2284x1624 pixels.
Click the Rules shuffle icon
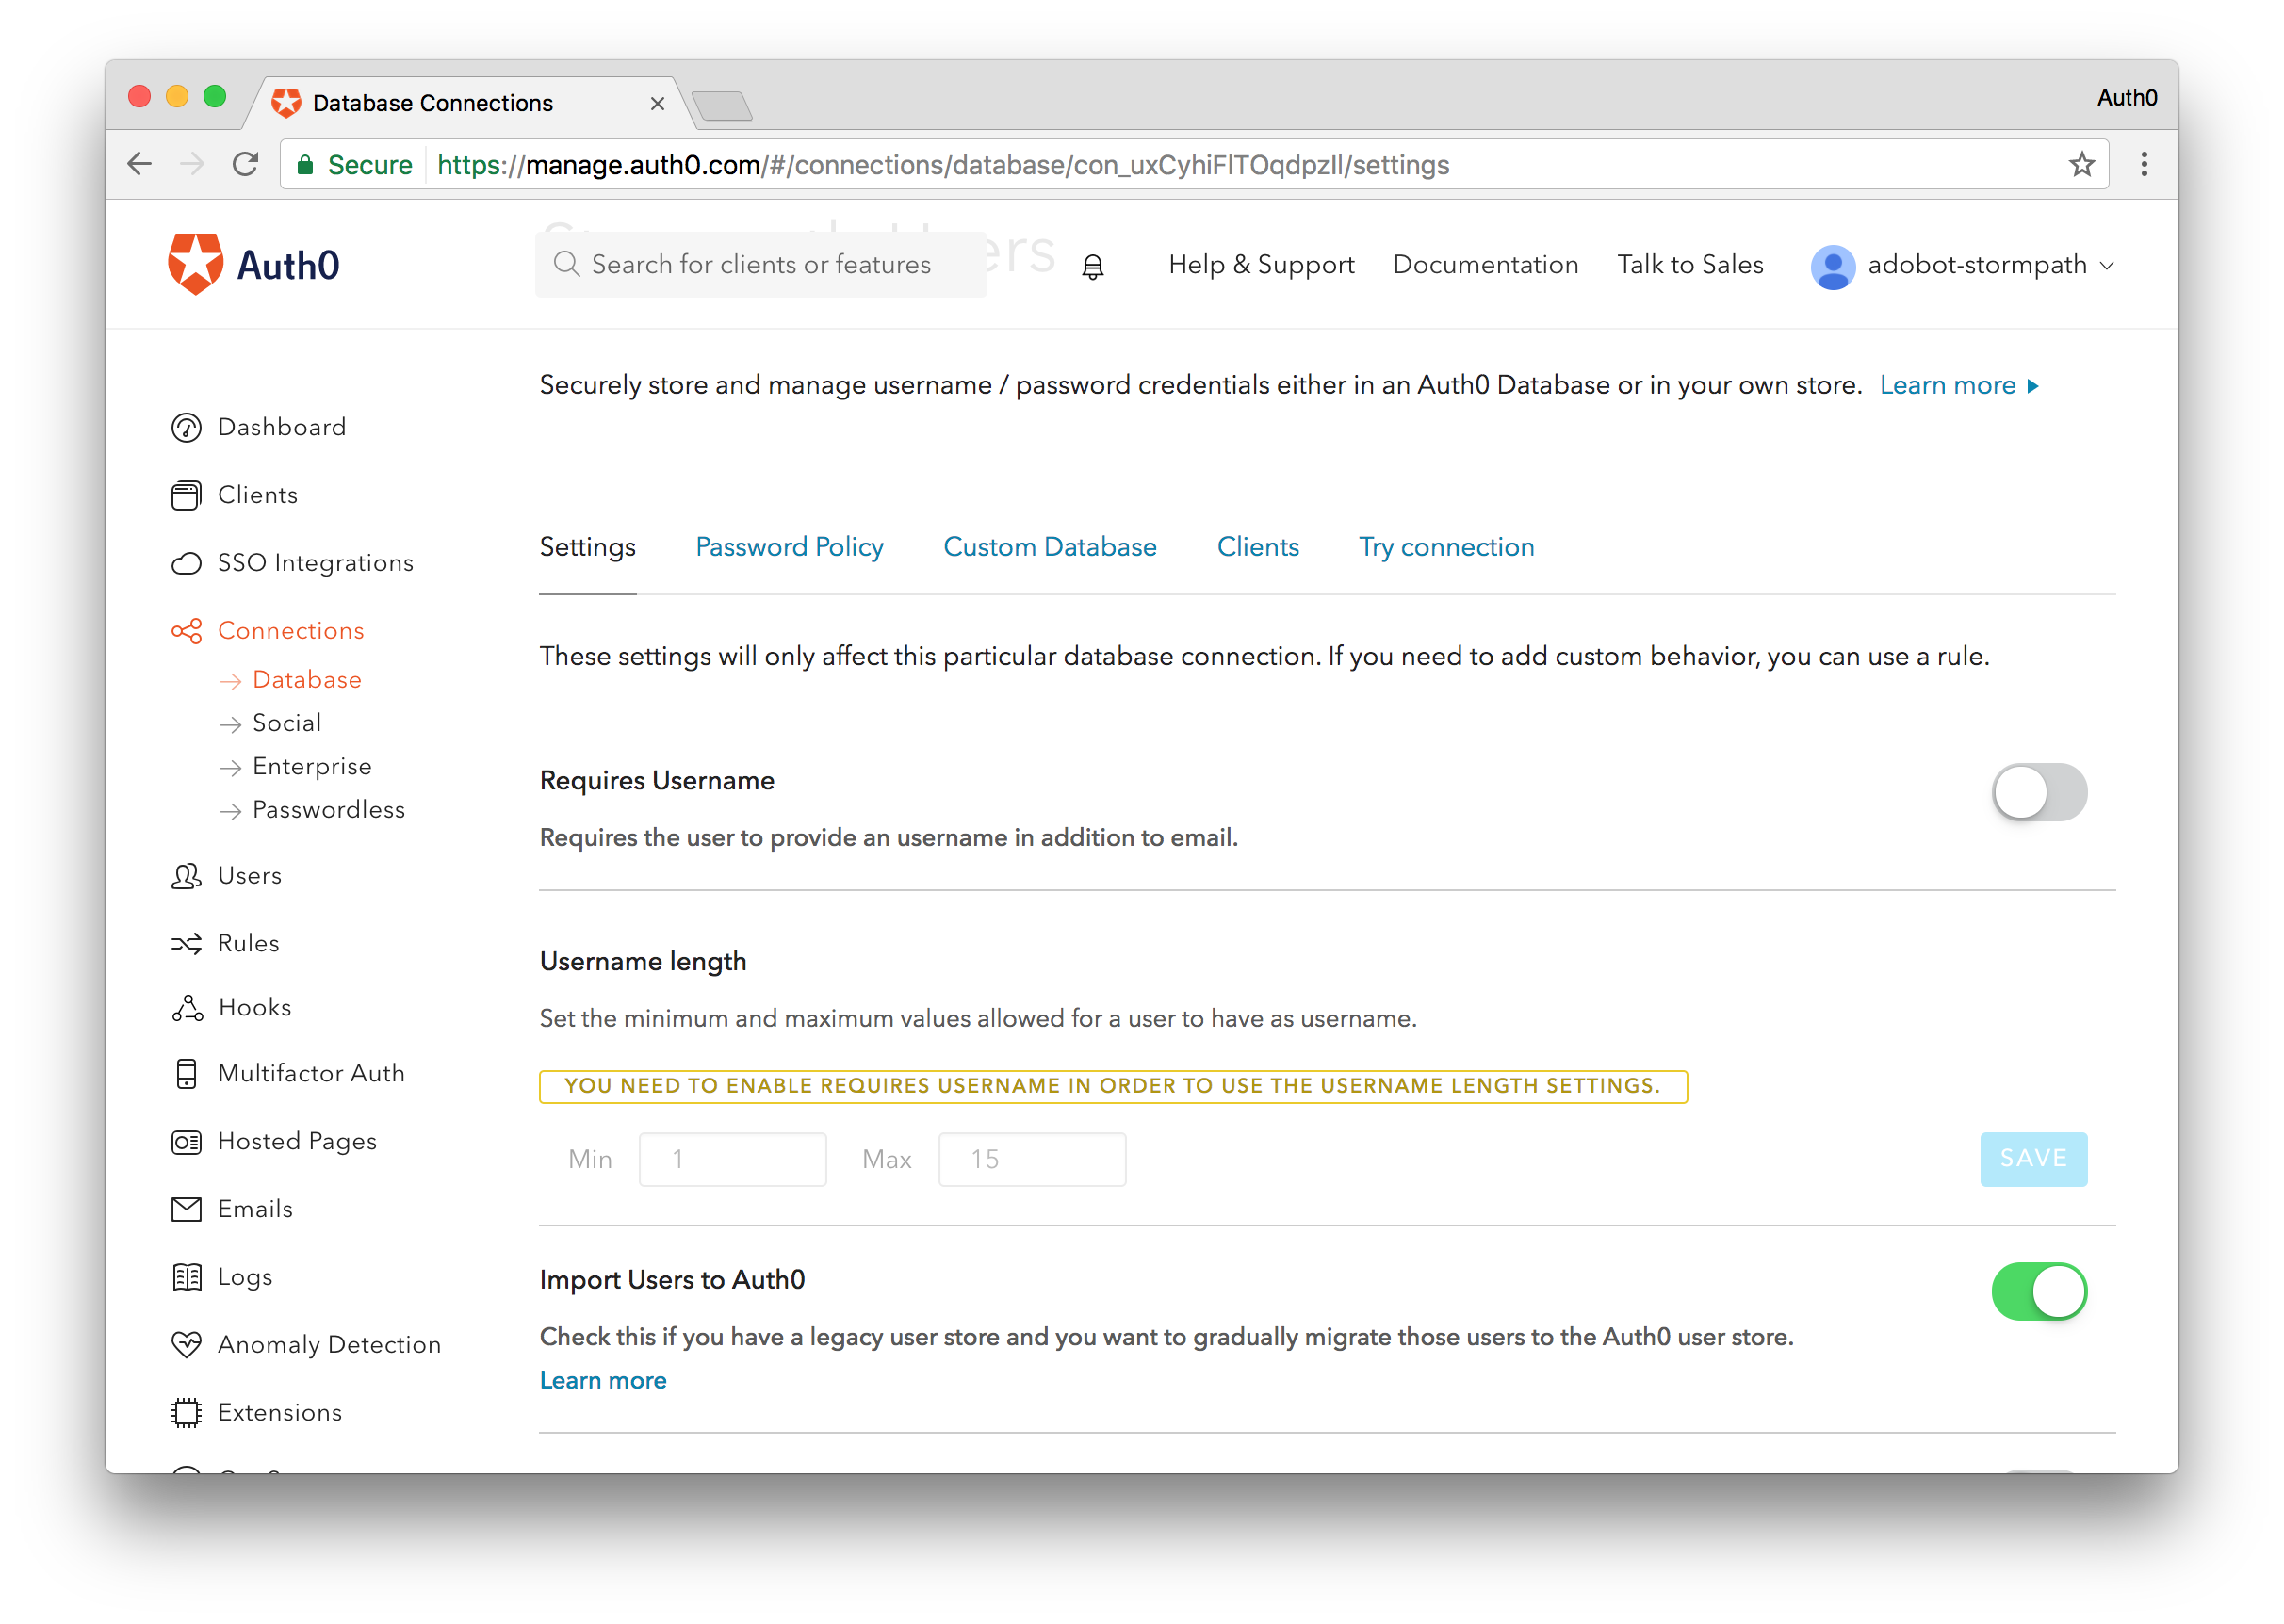(186, 943)
